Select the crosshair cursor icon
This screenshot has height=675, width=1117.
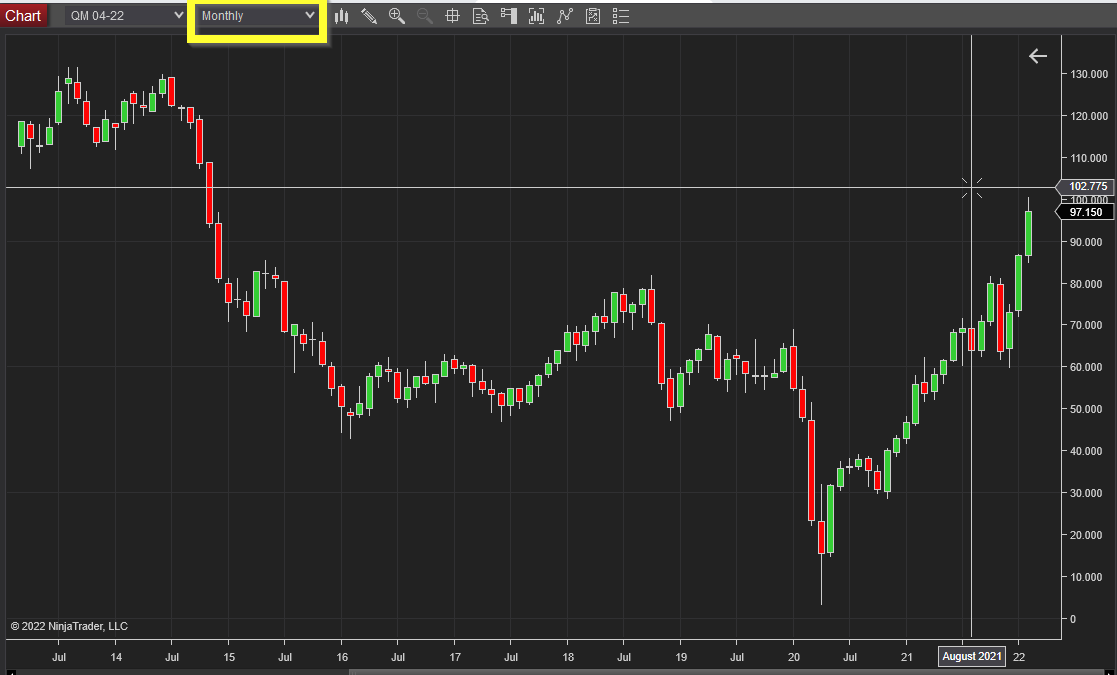point(452,16)
